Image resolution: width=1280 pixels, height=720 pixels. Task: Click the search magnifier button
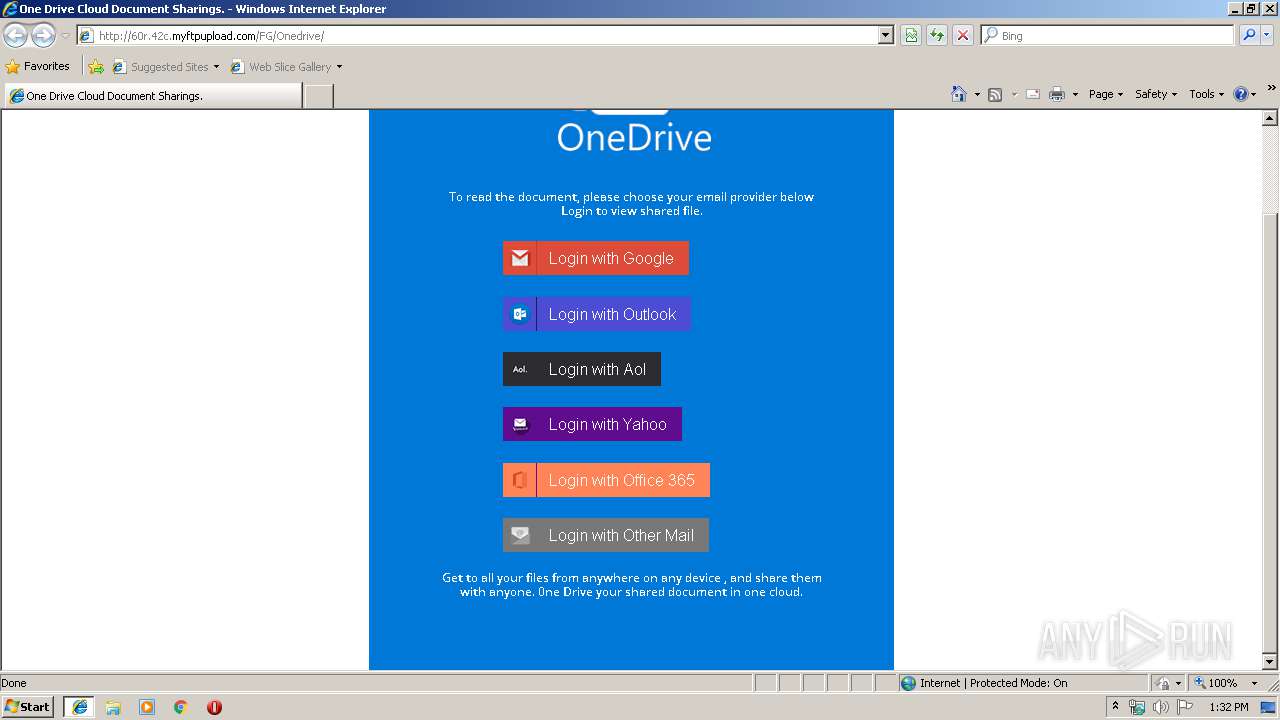[1249, 35]
